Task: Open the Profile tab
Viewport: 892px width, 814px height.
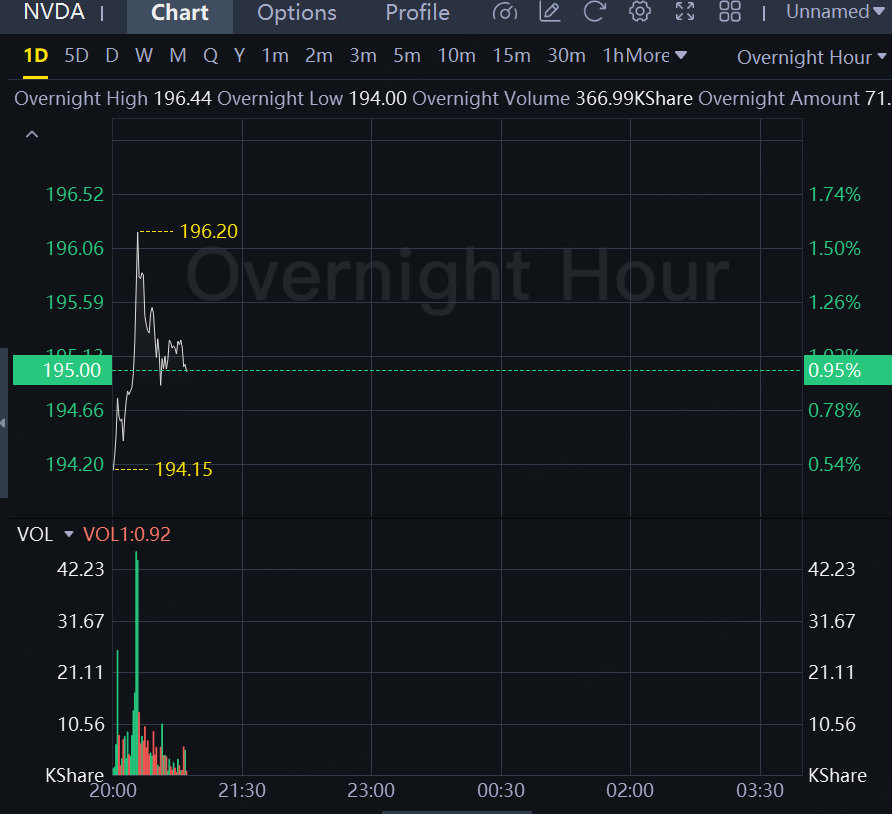Action: [418, 13]
